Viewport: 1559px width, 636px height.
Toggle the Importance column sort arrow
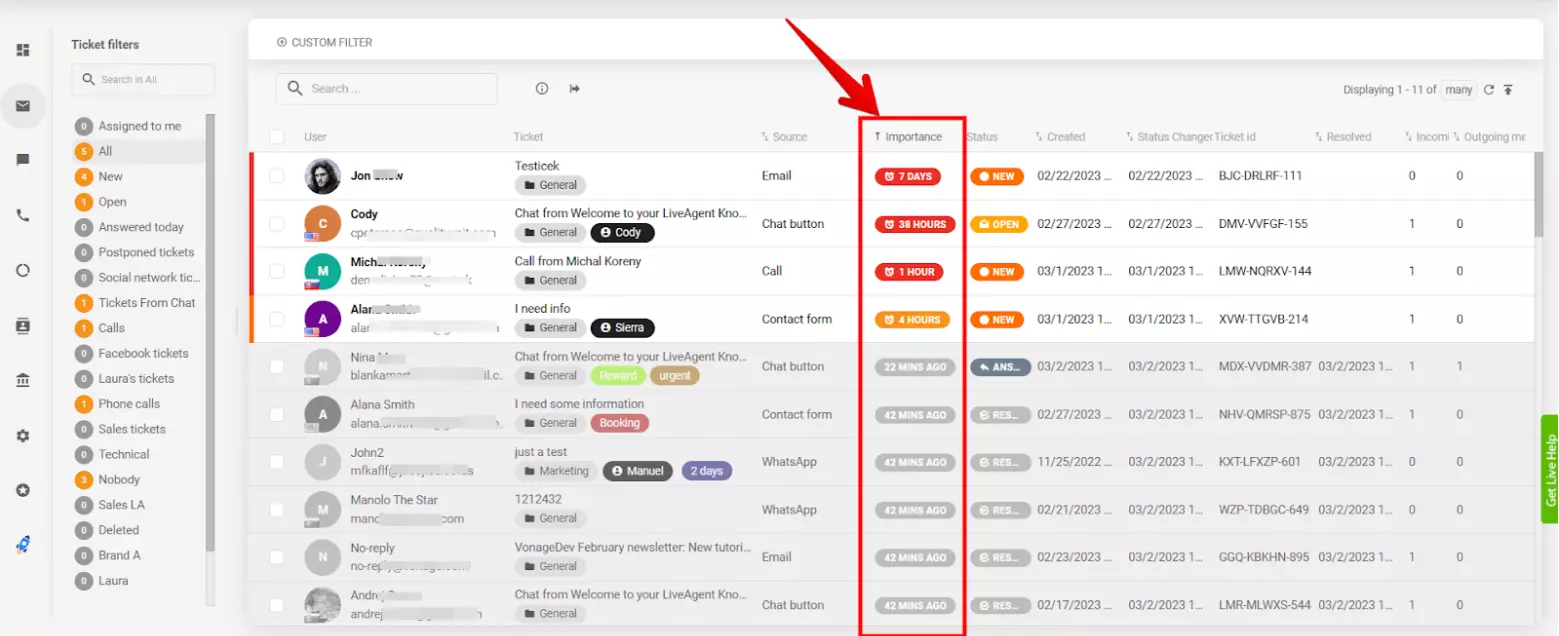click(877, 137)
